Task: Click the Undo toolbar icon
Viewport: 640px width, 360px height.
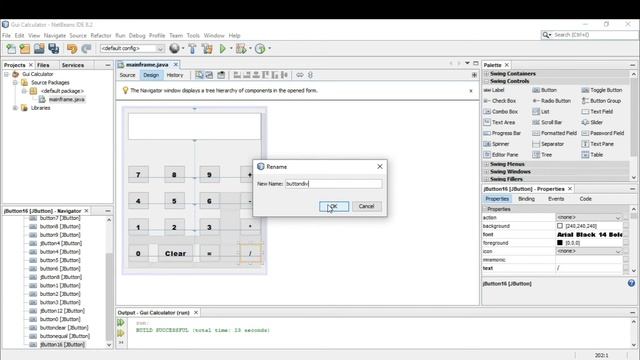Action: click(x=72, y=49)
